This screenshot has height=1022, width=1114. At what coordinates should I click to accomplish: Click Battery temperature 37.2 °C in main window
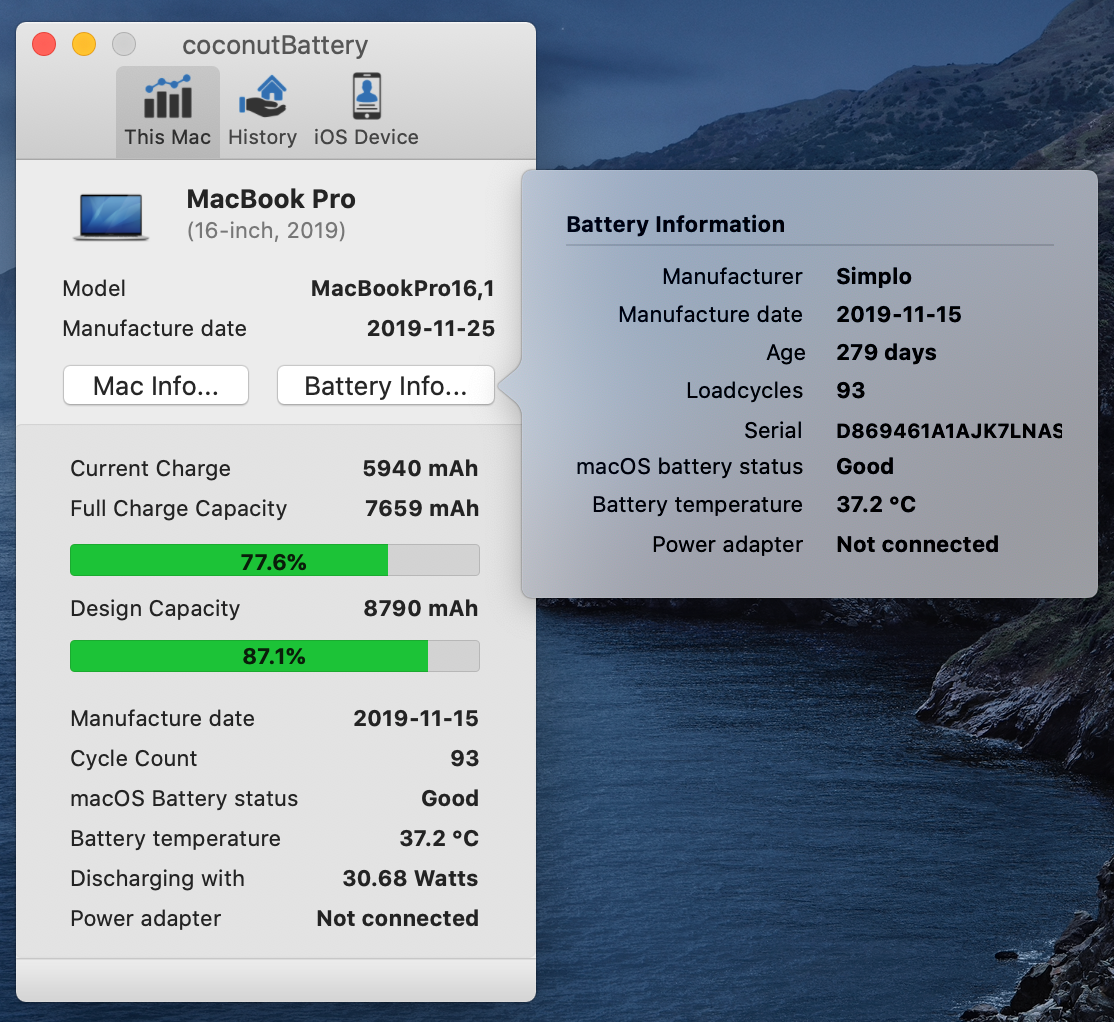[x=438, y=839]
